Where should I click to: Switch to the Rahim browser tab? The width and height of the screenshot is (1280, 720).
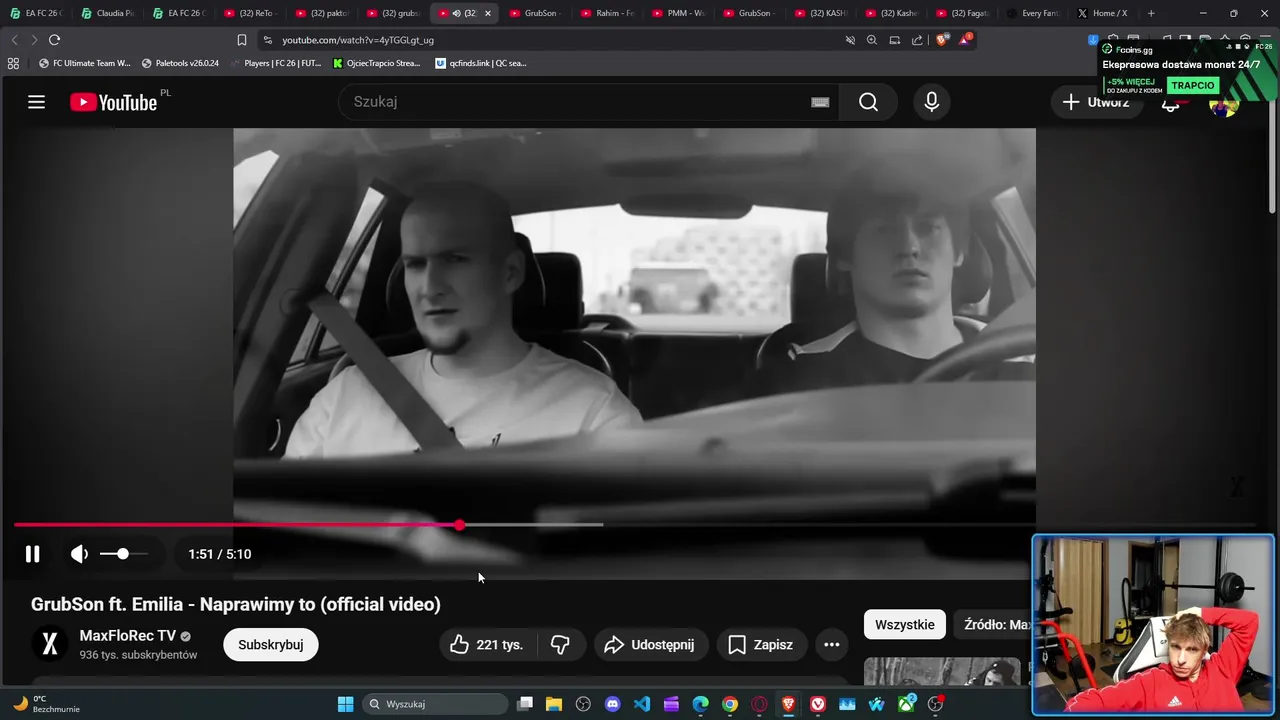[608, 13]
